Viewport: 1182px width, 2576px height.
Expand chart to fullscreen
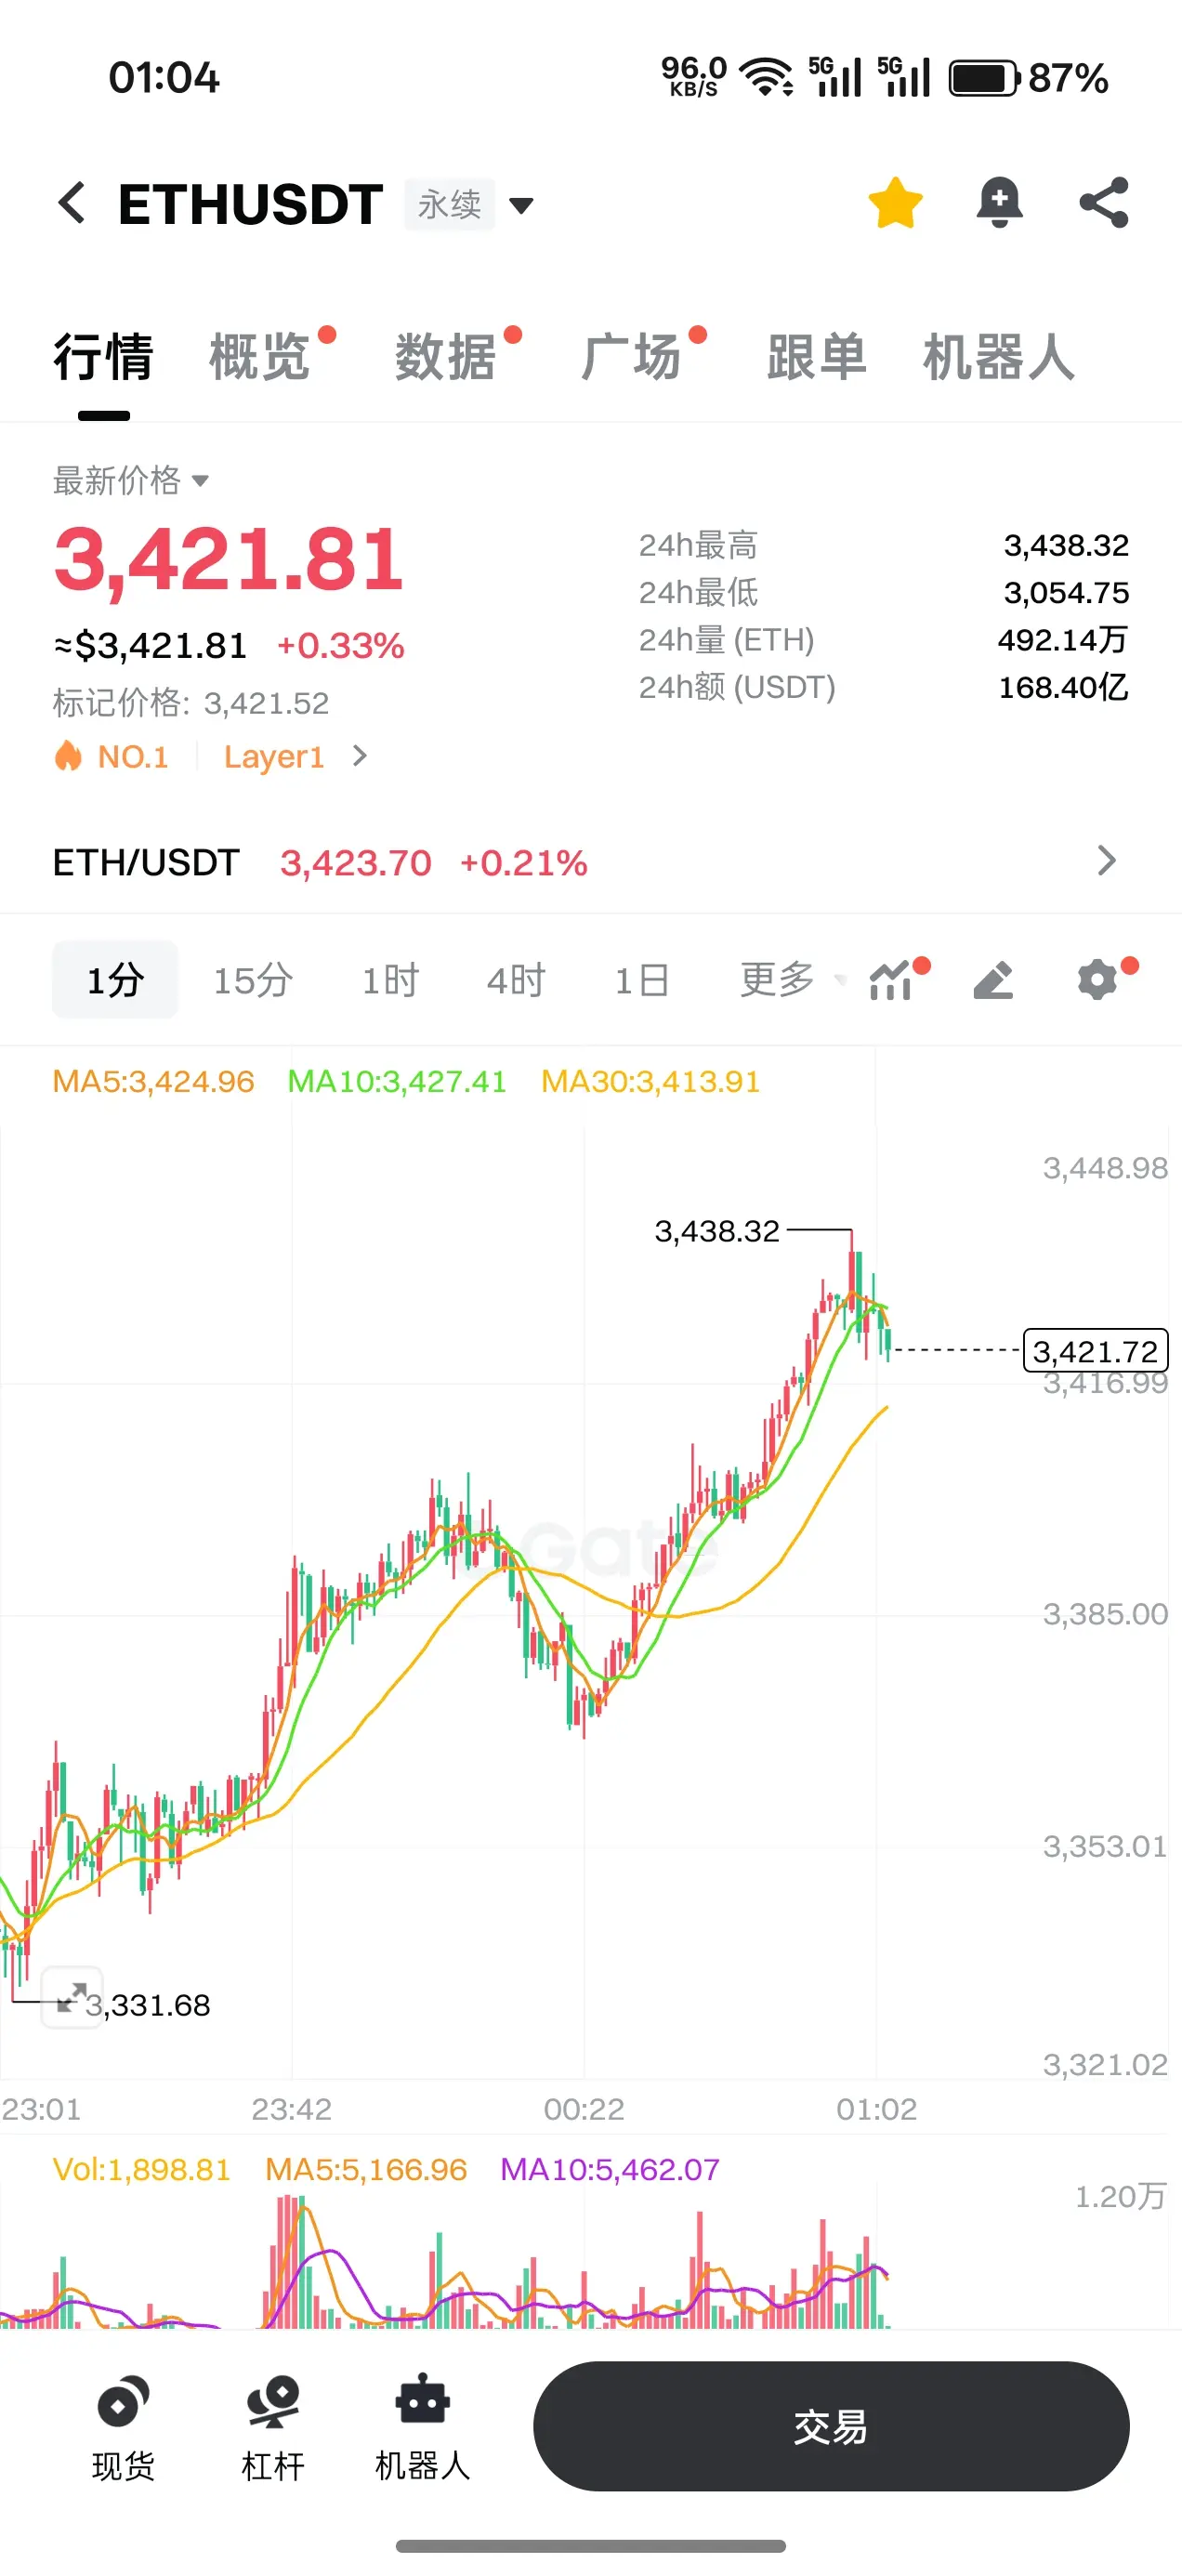tap(71, 1997)
